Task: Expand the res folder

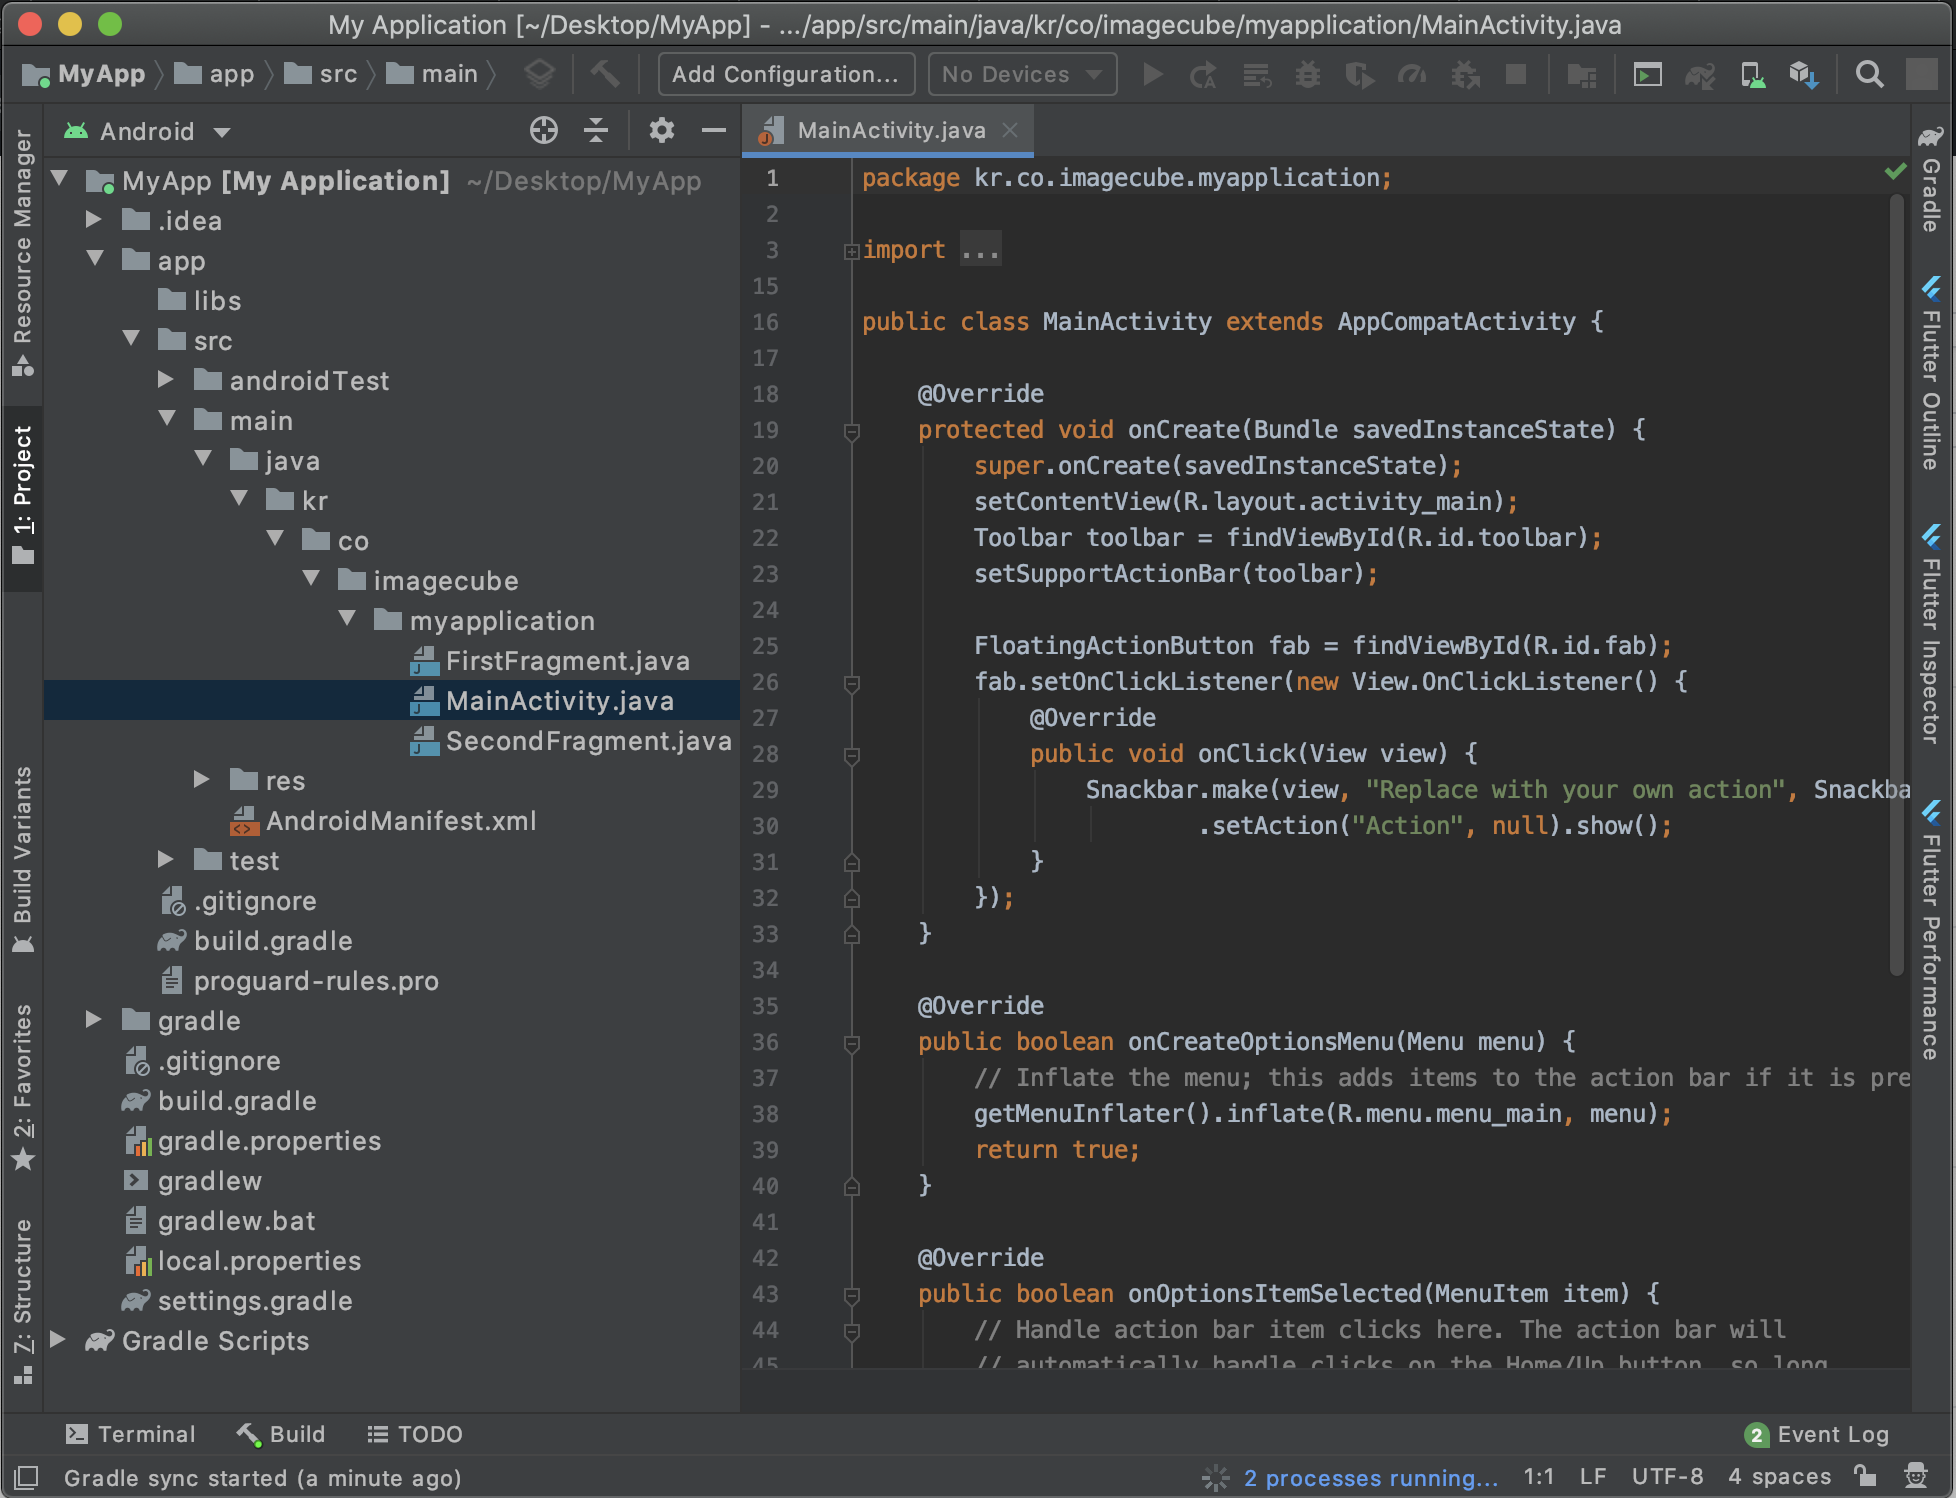Action: tap(202, 780)
